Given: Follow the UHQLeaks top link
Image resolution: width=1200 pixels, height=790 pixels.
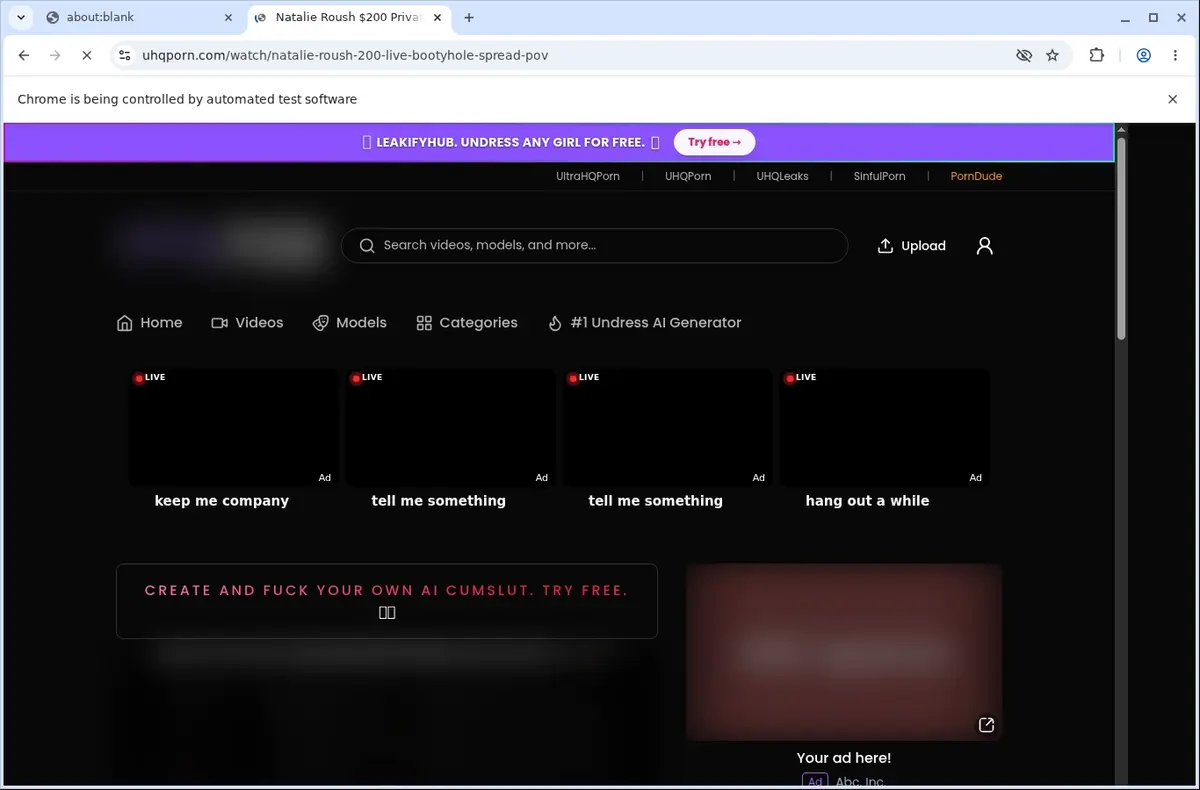Looking at the screenshot, I should point(782,176).
